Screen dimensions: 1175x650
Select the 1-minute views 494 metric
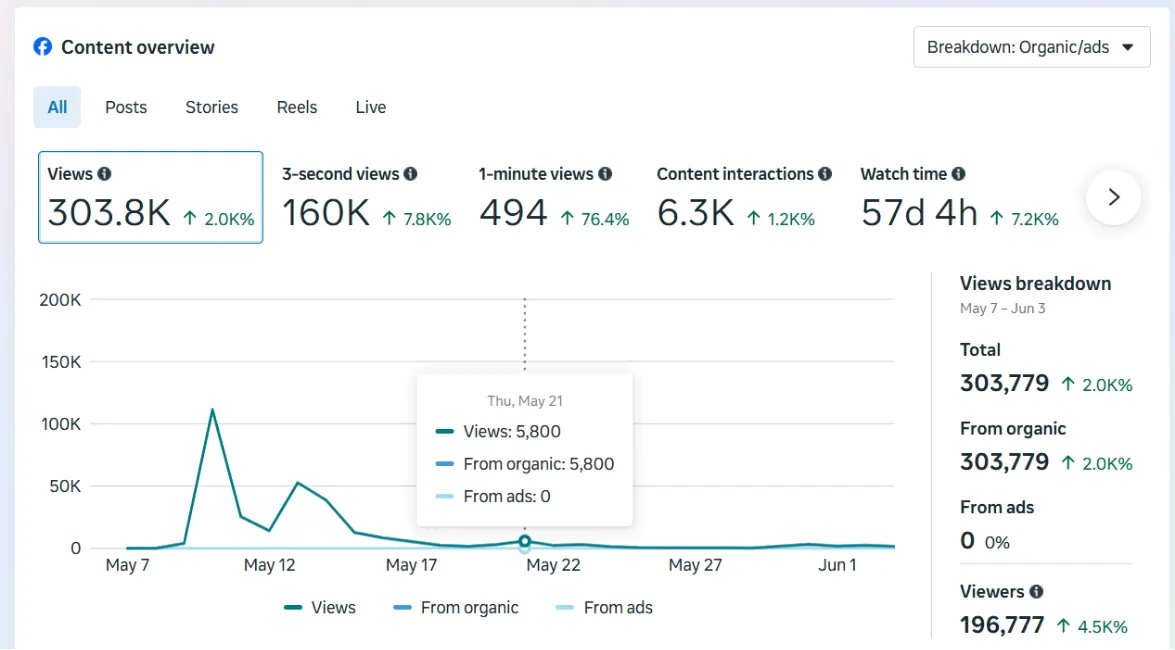[554, 198]
